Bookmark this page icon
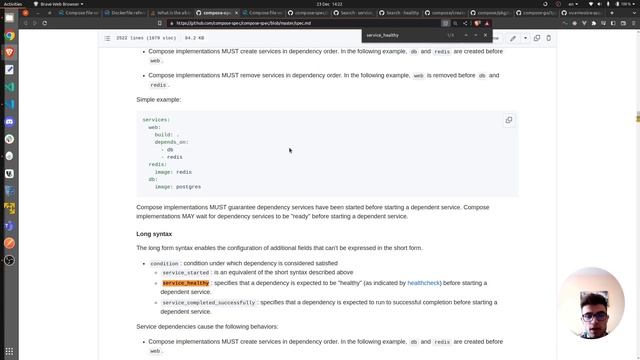 [x=160, y=23]
